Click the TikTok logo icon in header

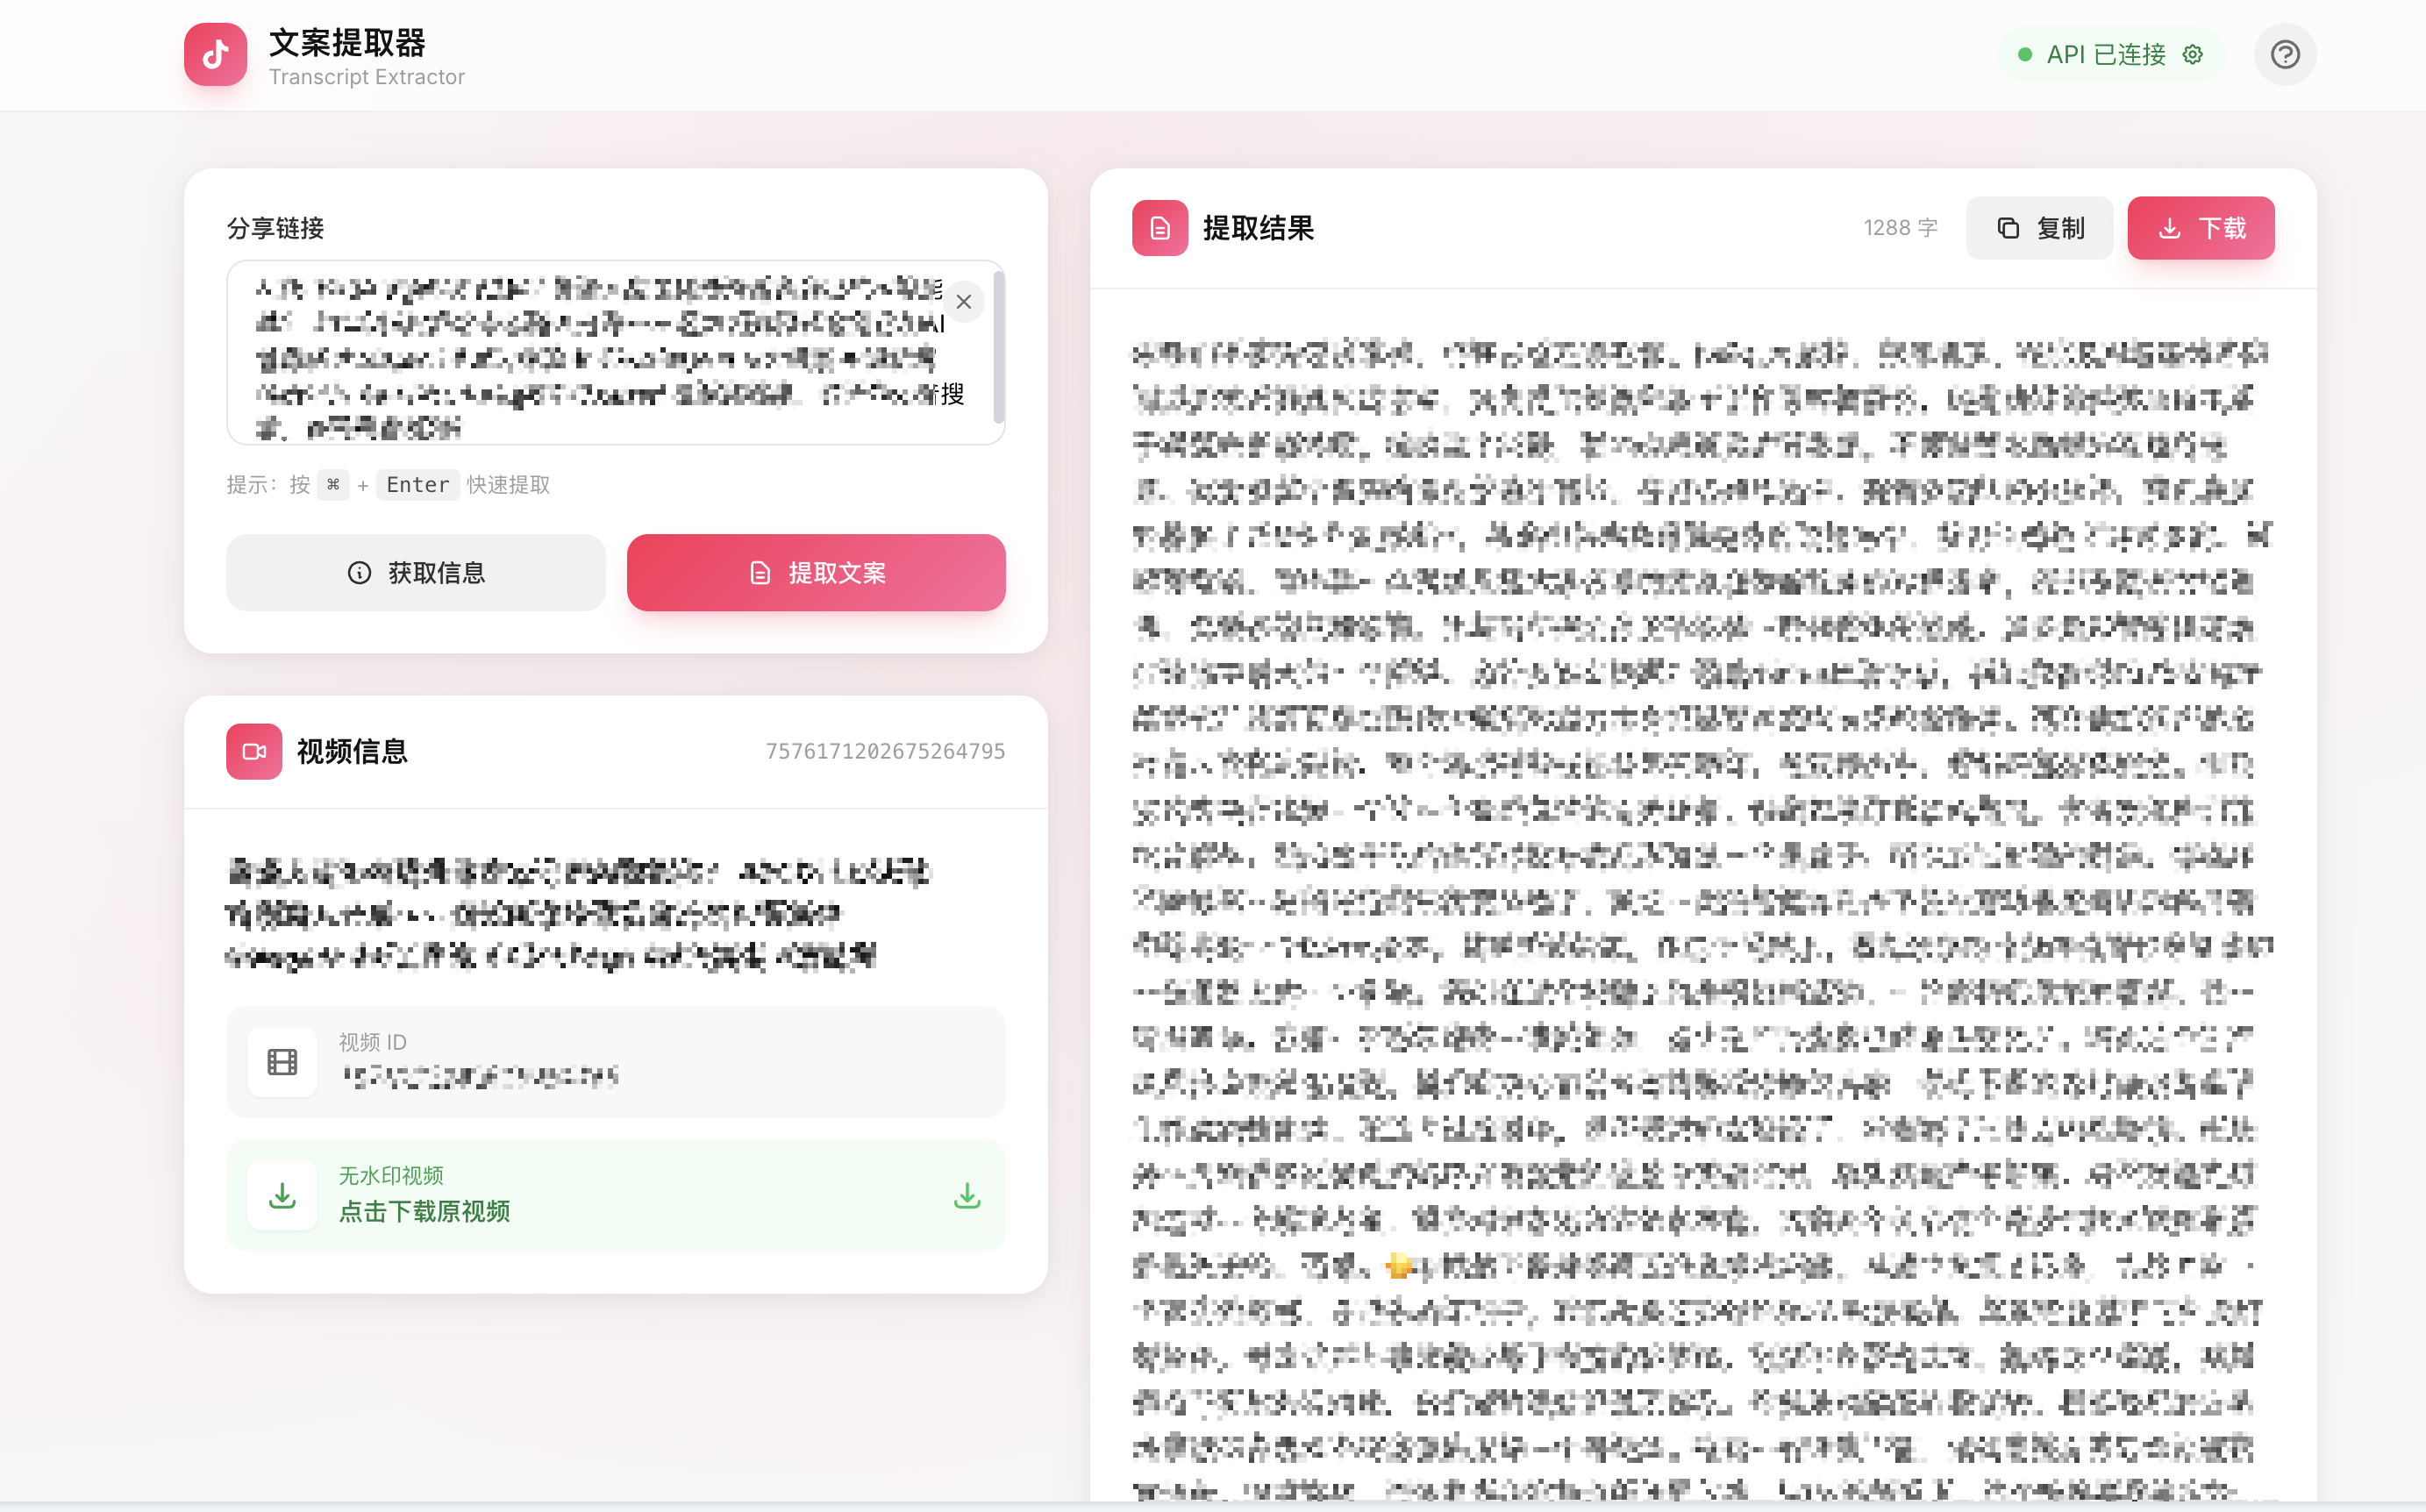[214, 54]
